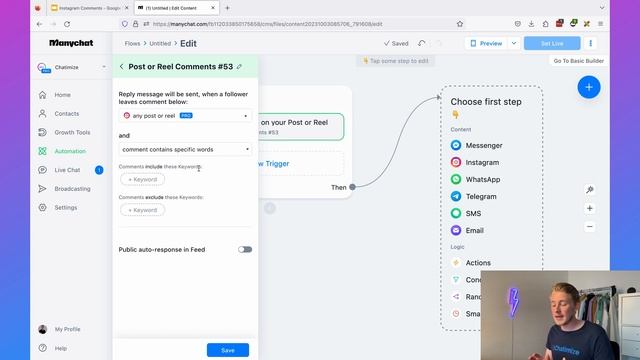Click New Trigger in the starting step
This screenshot has width=640, height=360.
click(301, 163)
